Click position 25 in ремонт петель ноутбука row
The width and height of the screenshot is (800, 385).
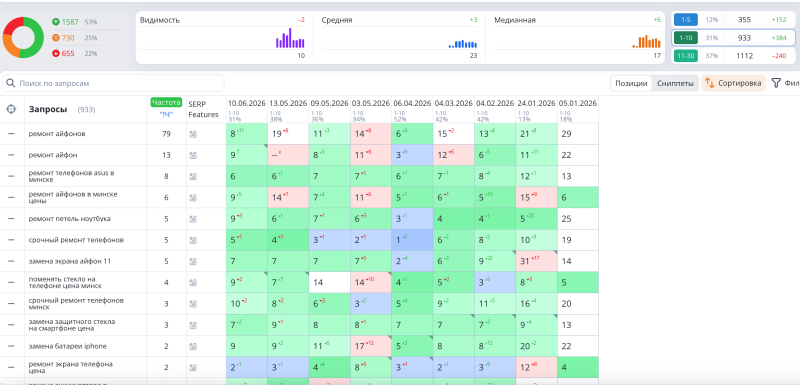pyautogui.click(x=566, y=219)
